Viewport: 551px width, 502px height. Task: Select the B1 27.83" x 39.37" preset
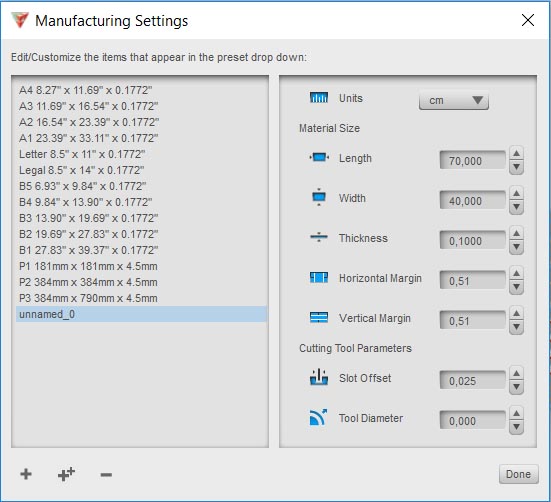coord(141,250)
